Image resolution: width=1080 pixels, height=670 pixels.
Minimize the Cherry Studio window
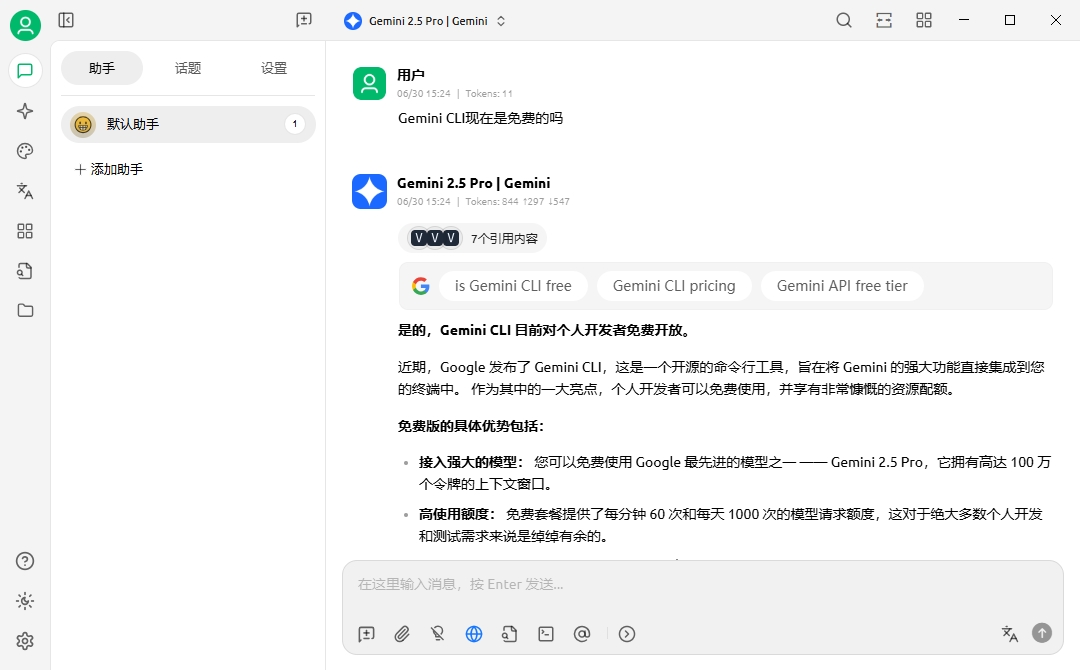(x=964, y=20)
